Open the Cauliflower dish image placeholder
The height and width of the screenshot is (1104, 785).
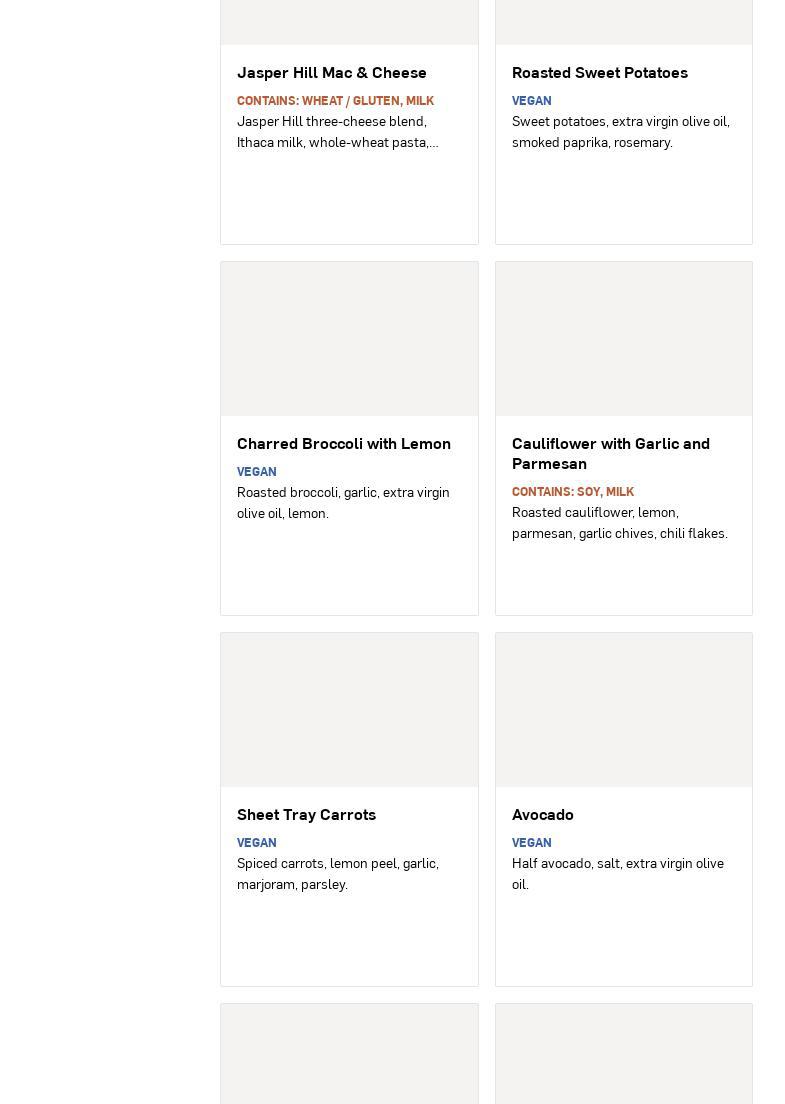(x=623, y=339)
